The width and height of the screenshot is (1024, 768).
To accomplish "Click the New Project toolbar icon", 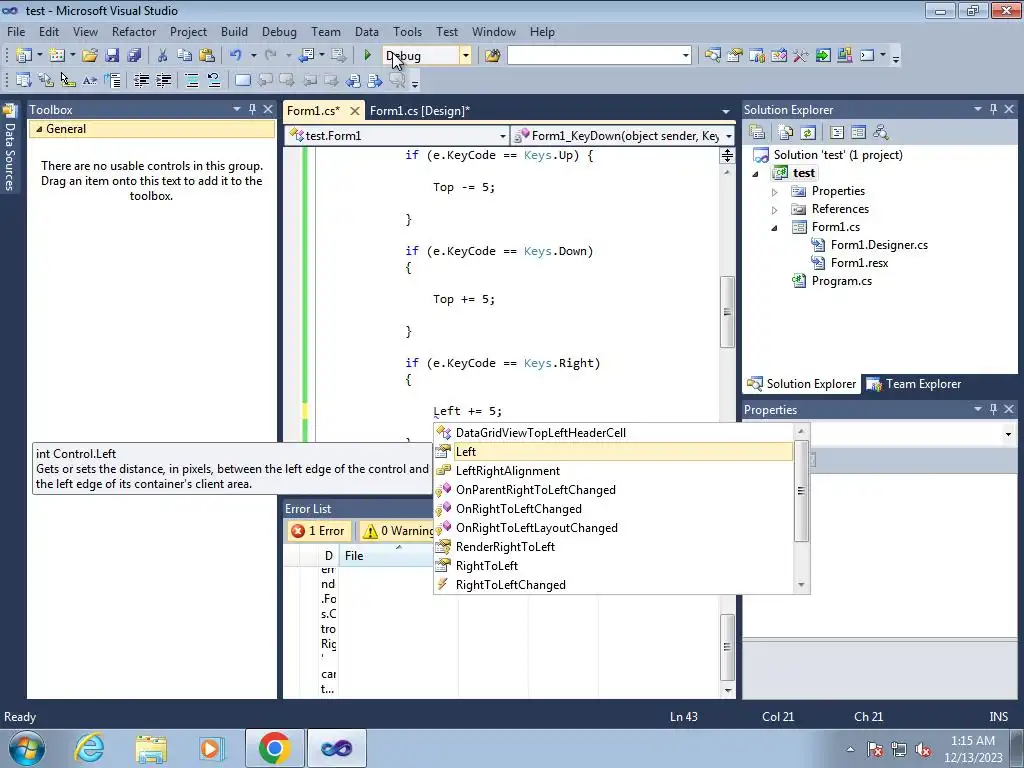I will tap(24, 56).
